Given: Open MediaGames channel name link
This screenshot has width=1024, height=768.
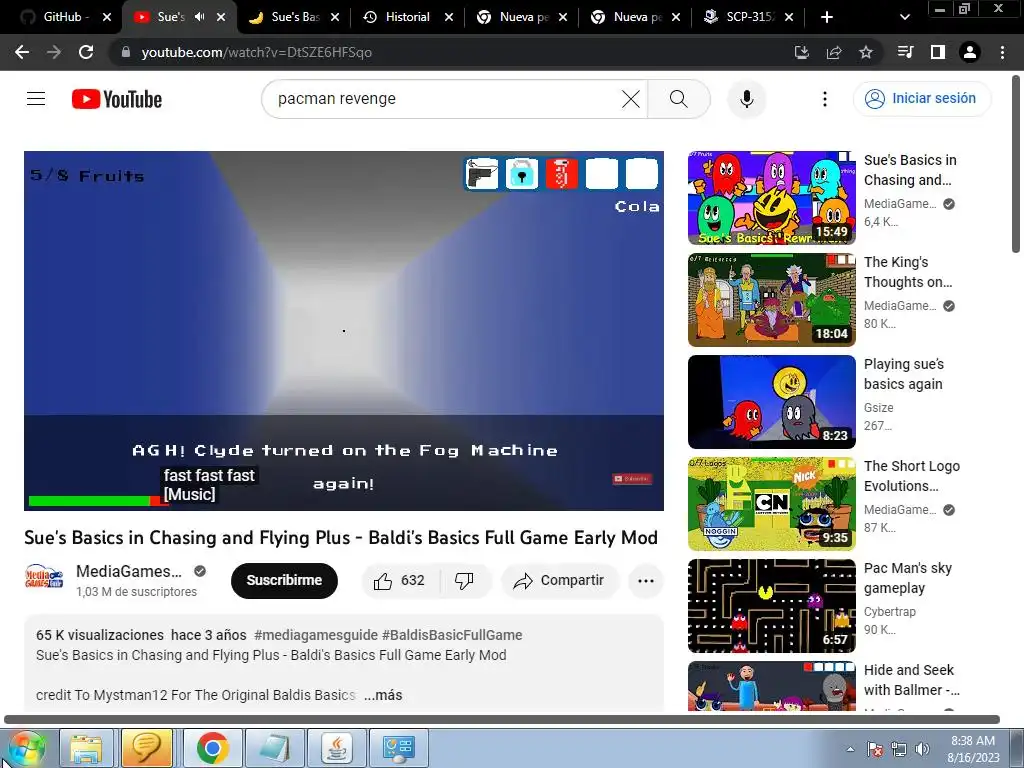Looking at the screenshot, I should click(129, 571).
